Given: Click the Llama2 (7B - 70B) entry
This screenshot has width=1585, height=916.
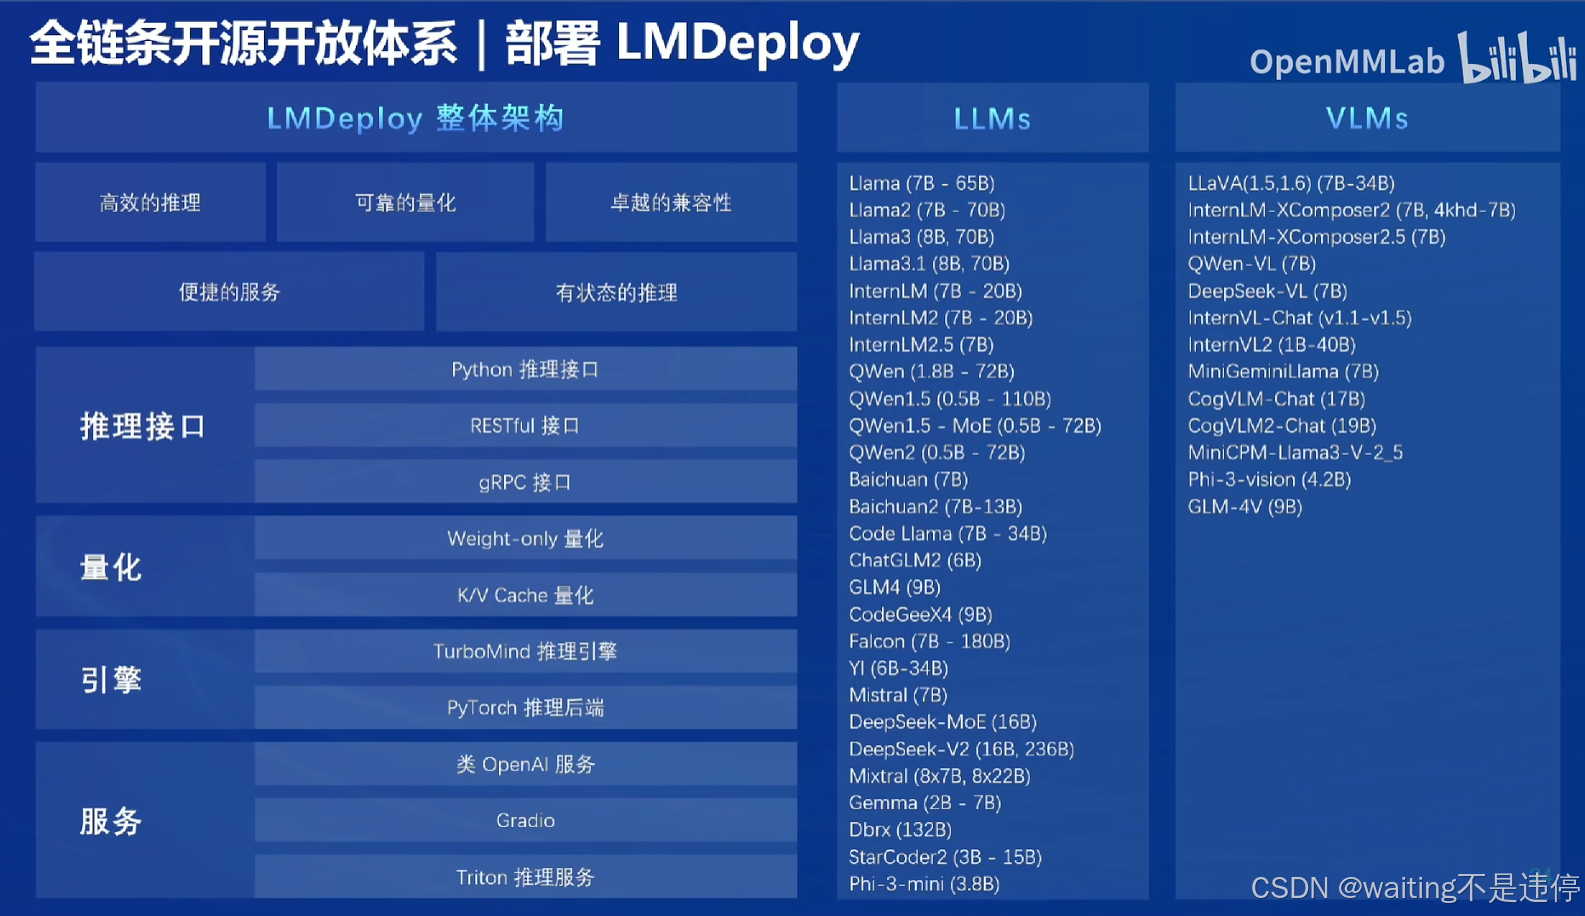Looking at the screenshot, I should [927, 210].
